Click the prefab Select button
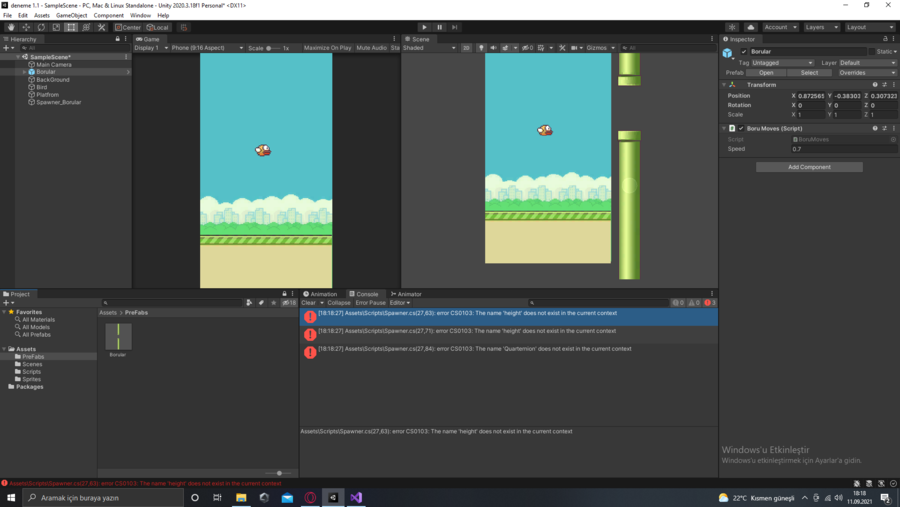This screenshot has height=507, width=900. (x=809, y=73)
